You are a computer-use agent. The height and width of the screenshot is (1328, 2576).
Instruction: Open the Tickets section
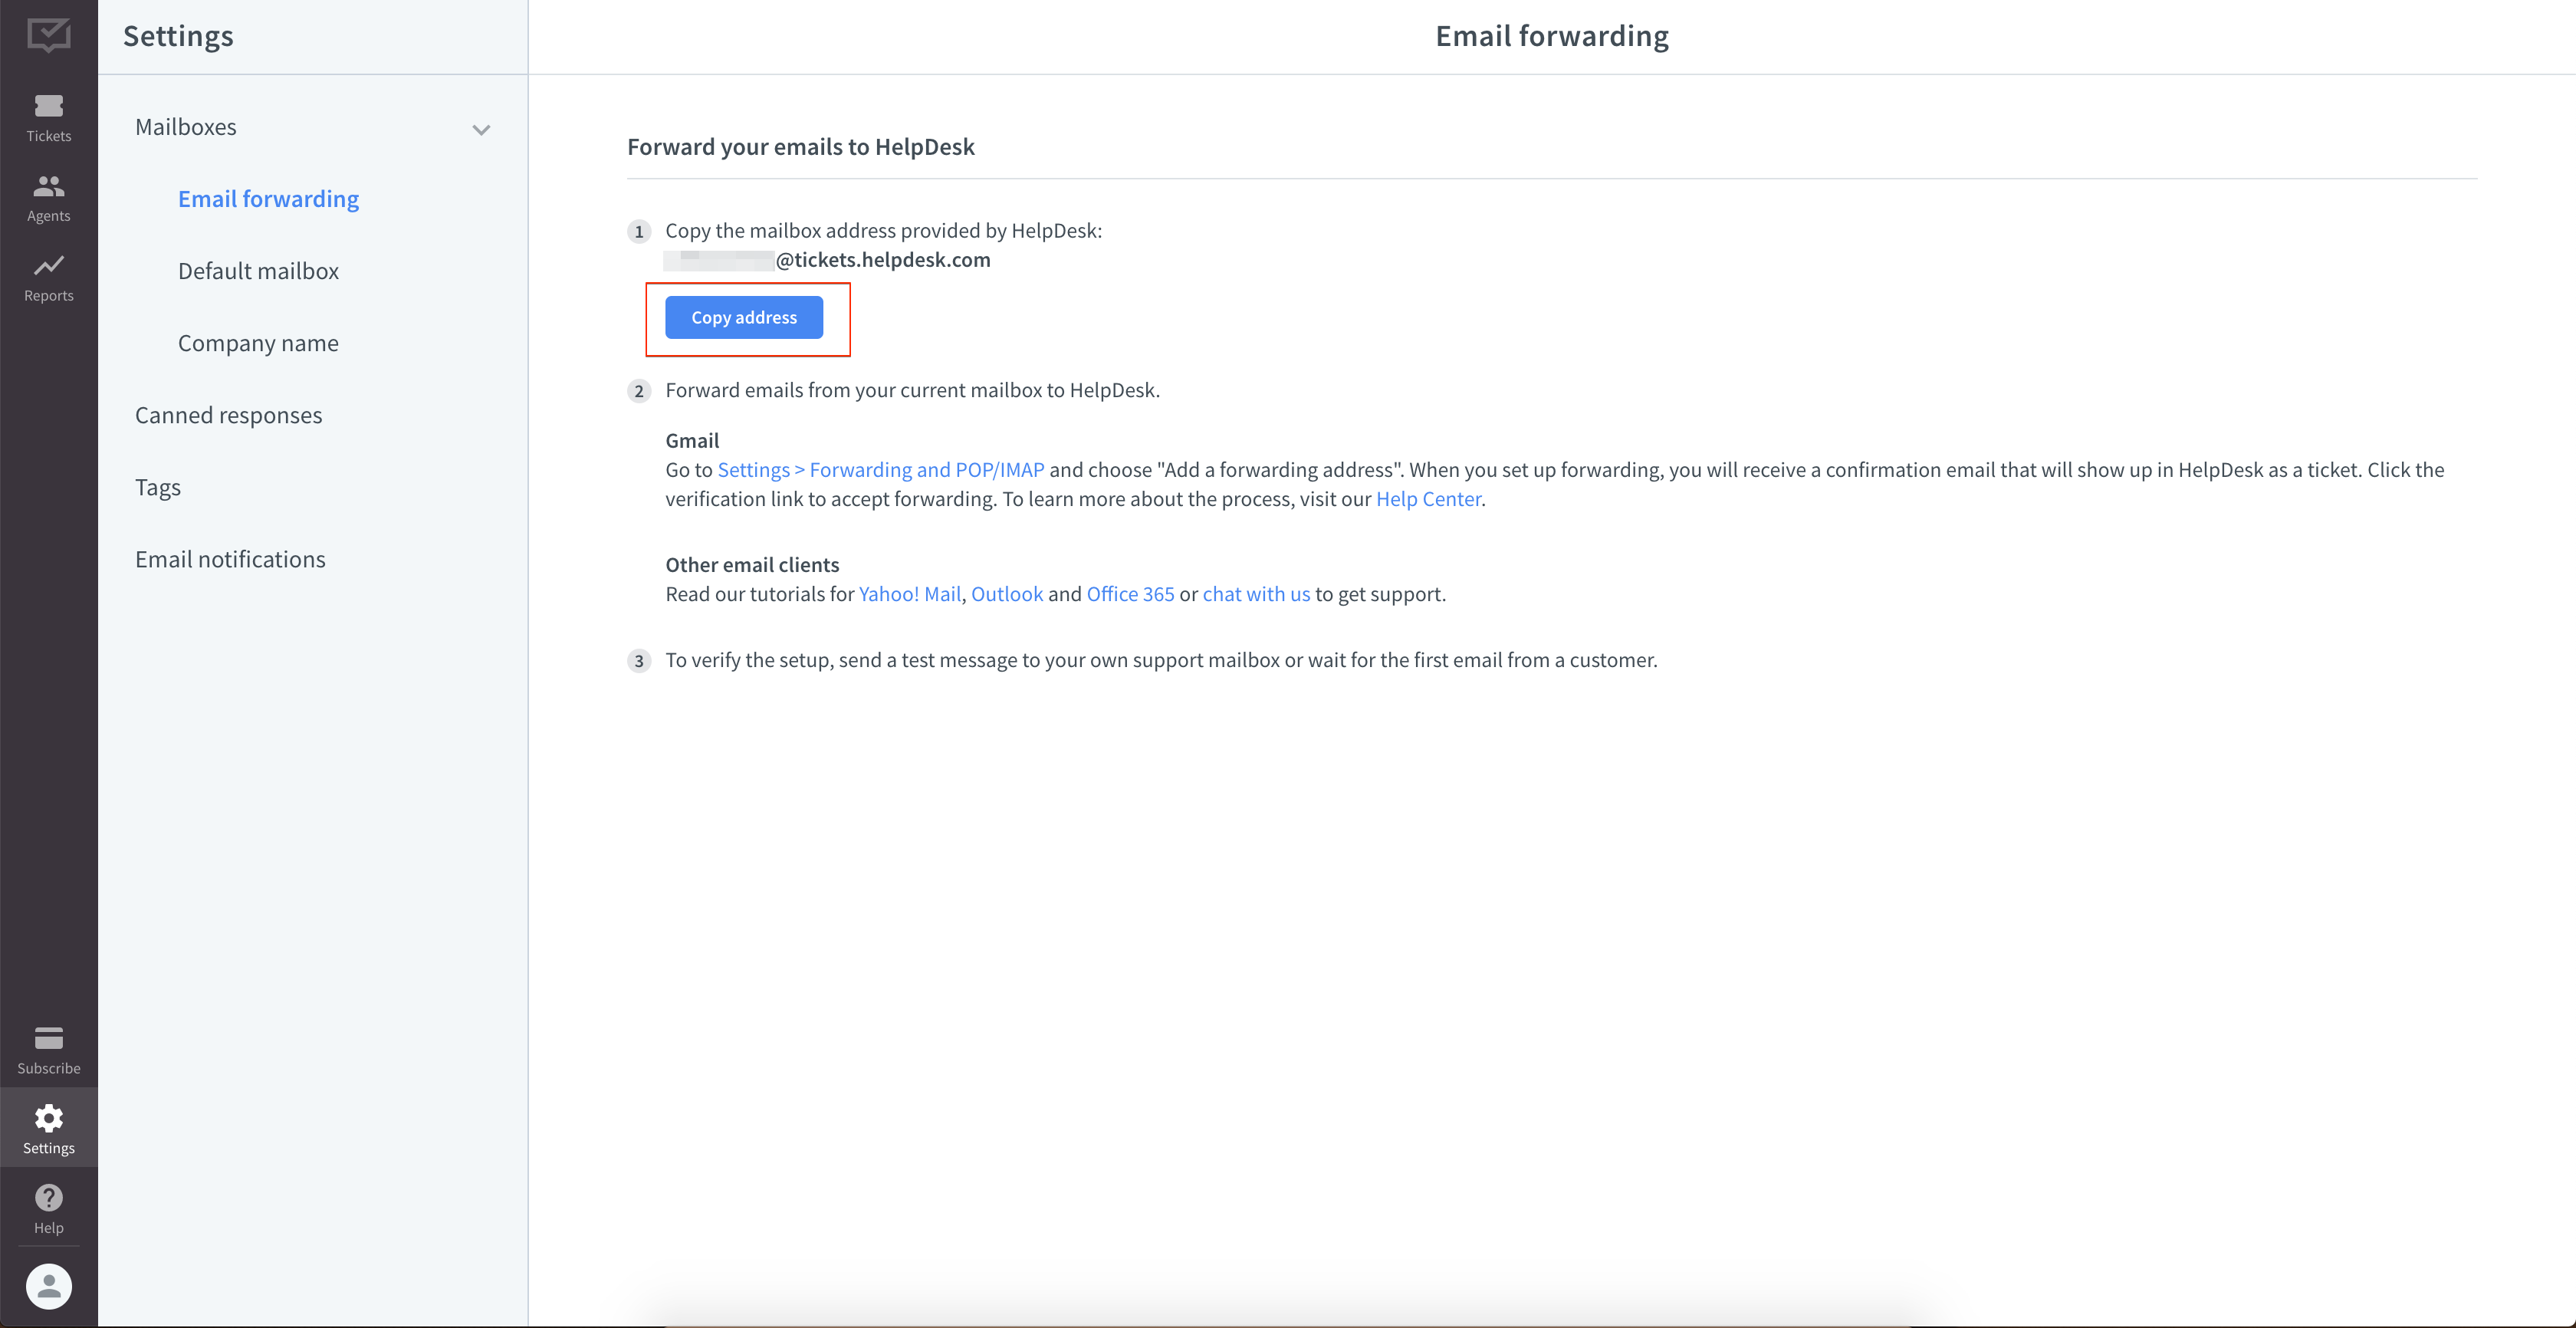(48, 117)
